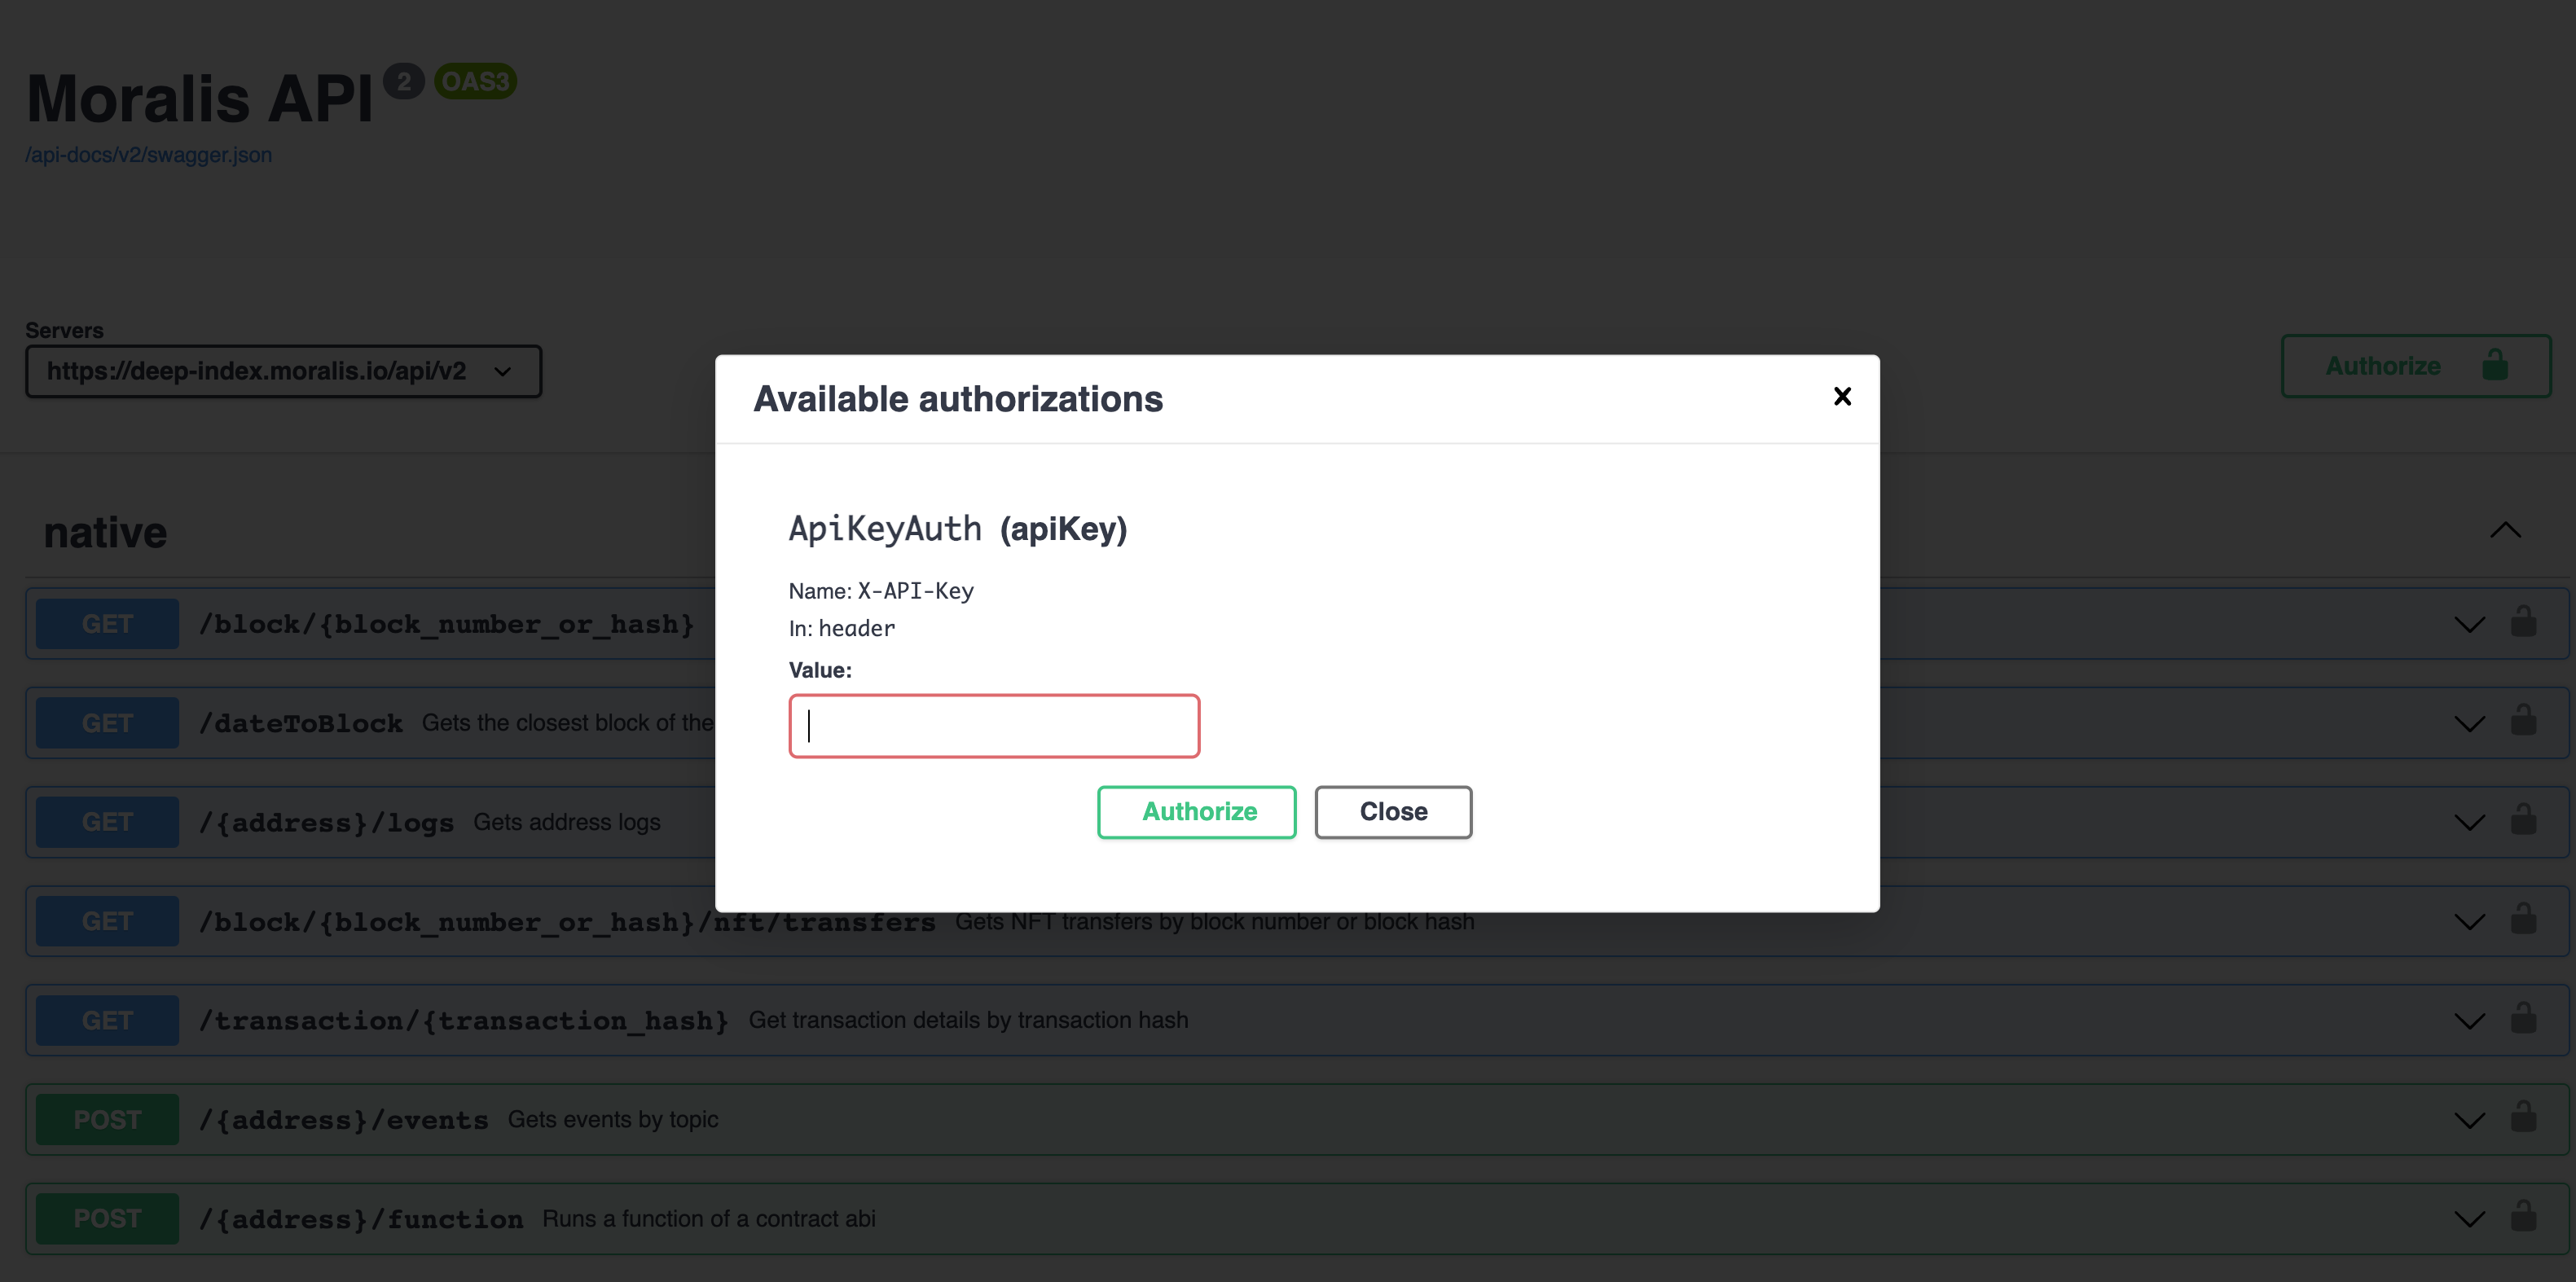
Task: Click 'Gets events by topic' description
Action: click(613, 1120)
